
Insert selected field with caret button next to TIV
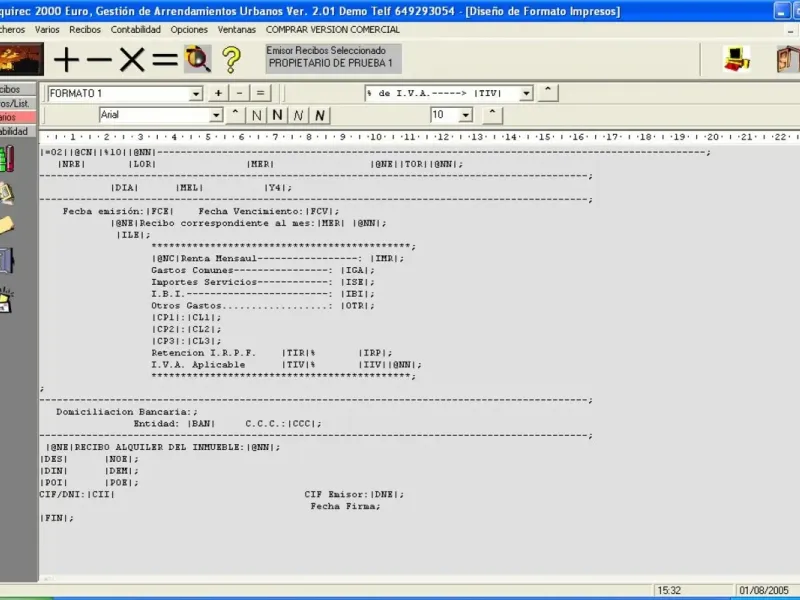548,93
